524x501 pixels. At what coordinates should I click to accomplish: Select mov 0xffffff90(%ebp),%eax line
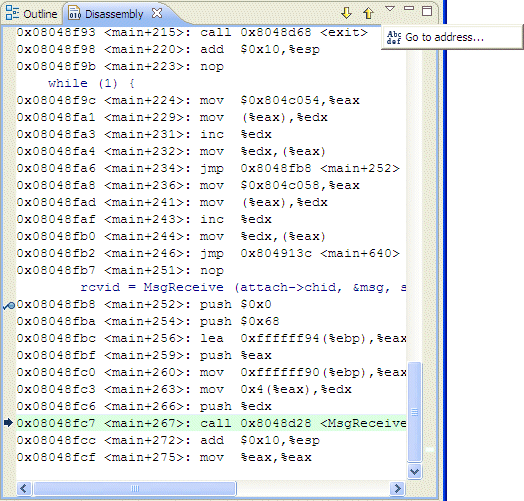[x=212, y=373]
